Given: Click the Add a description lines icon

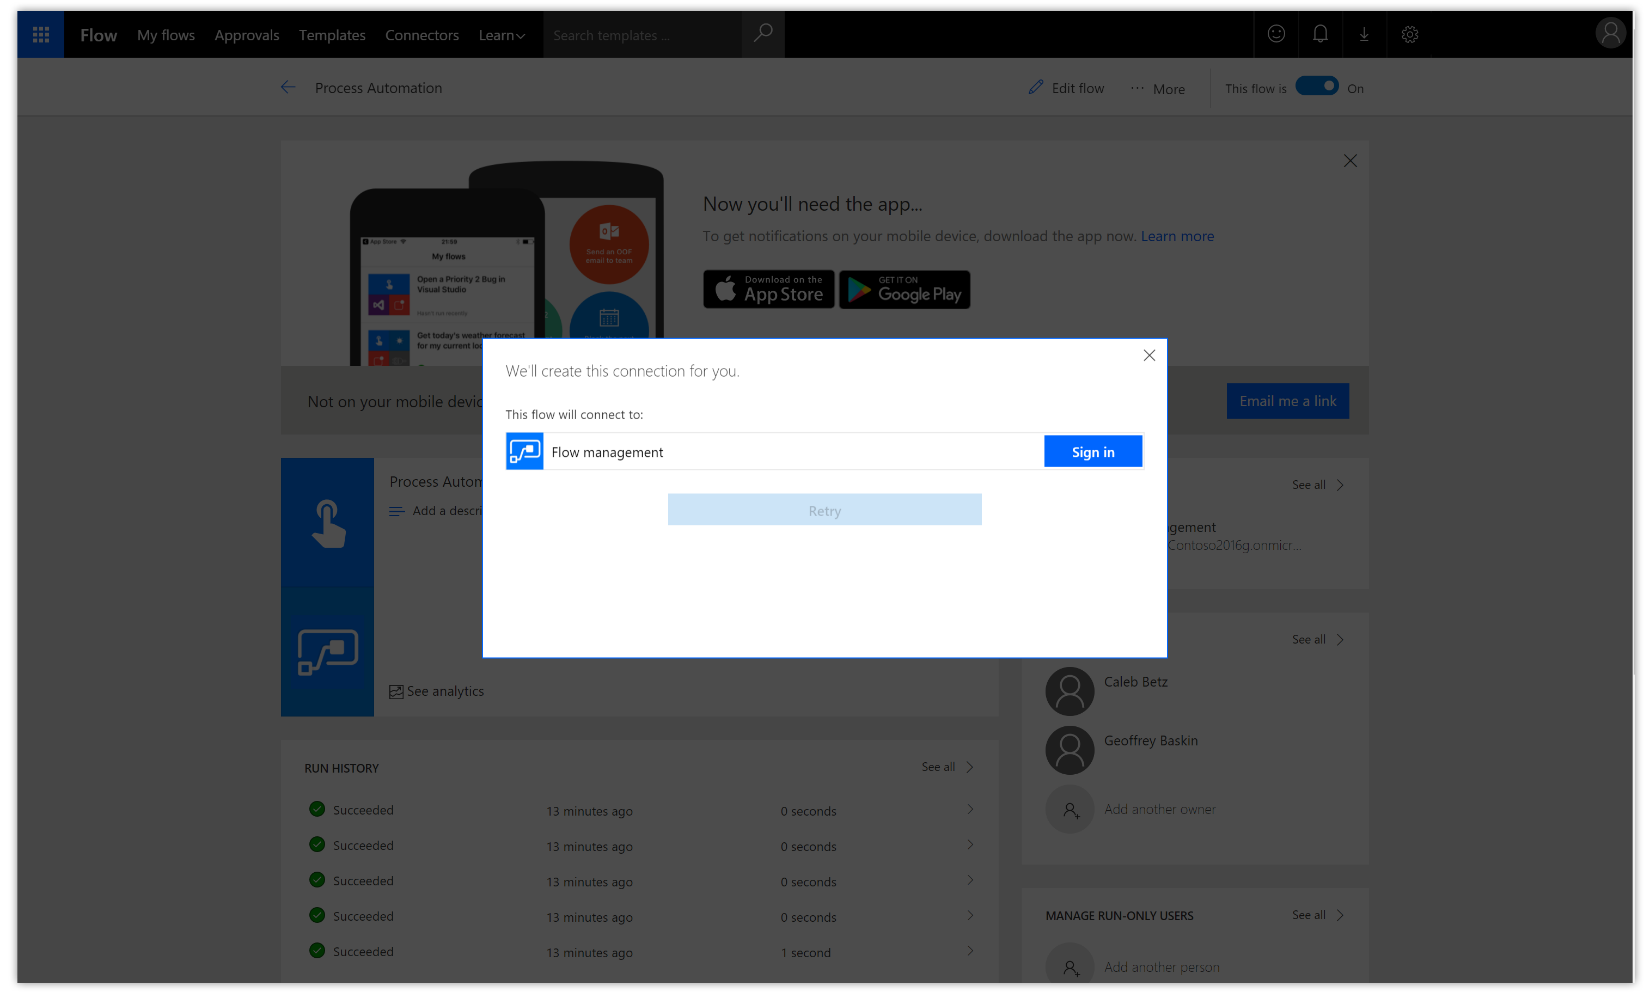Looking at the screenshot, I should tap(397, 511).
